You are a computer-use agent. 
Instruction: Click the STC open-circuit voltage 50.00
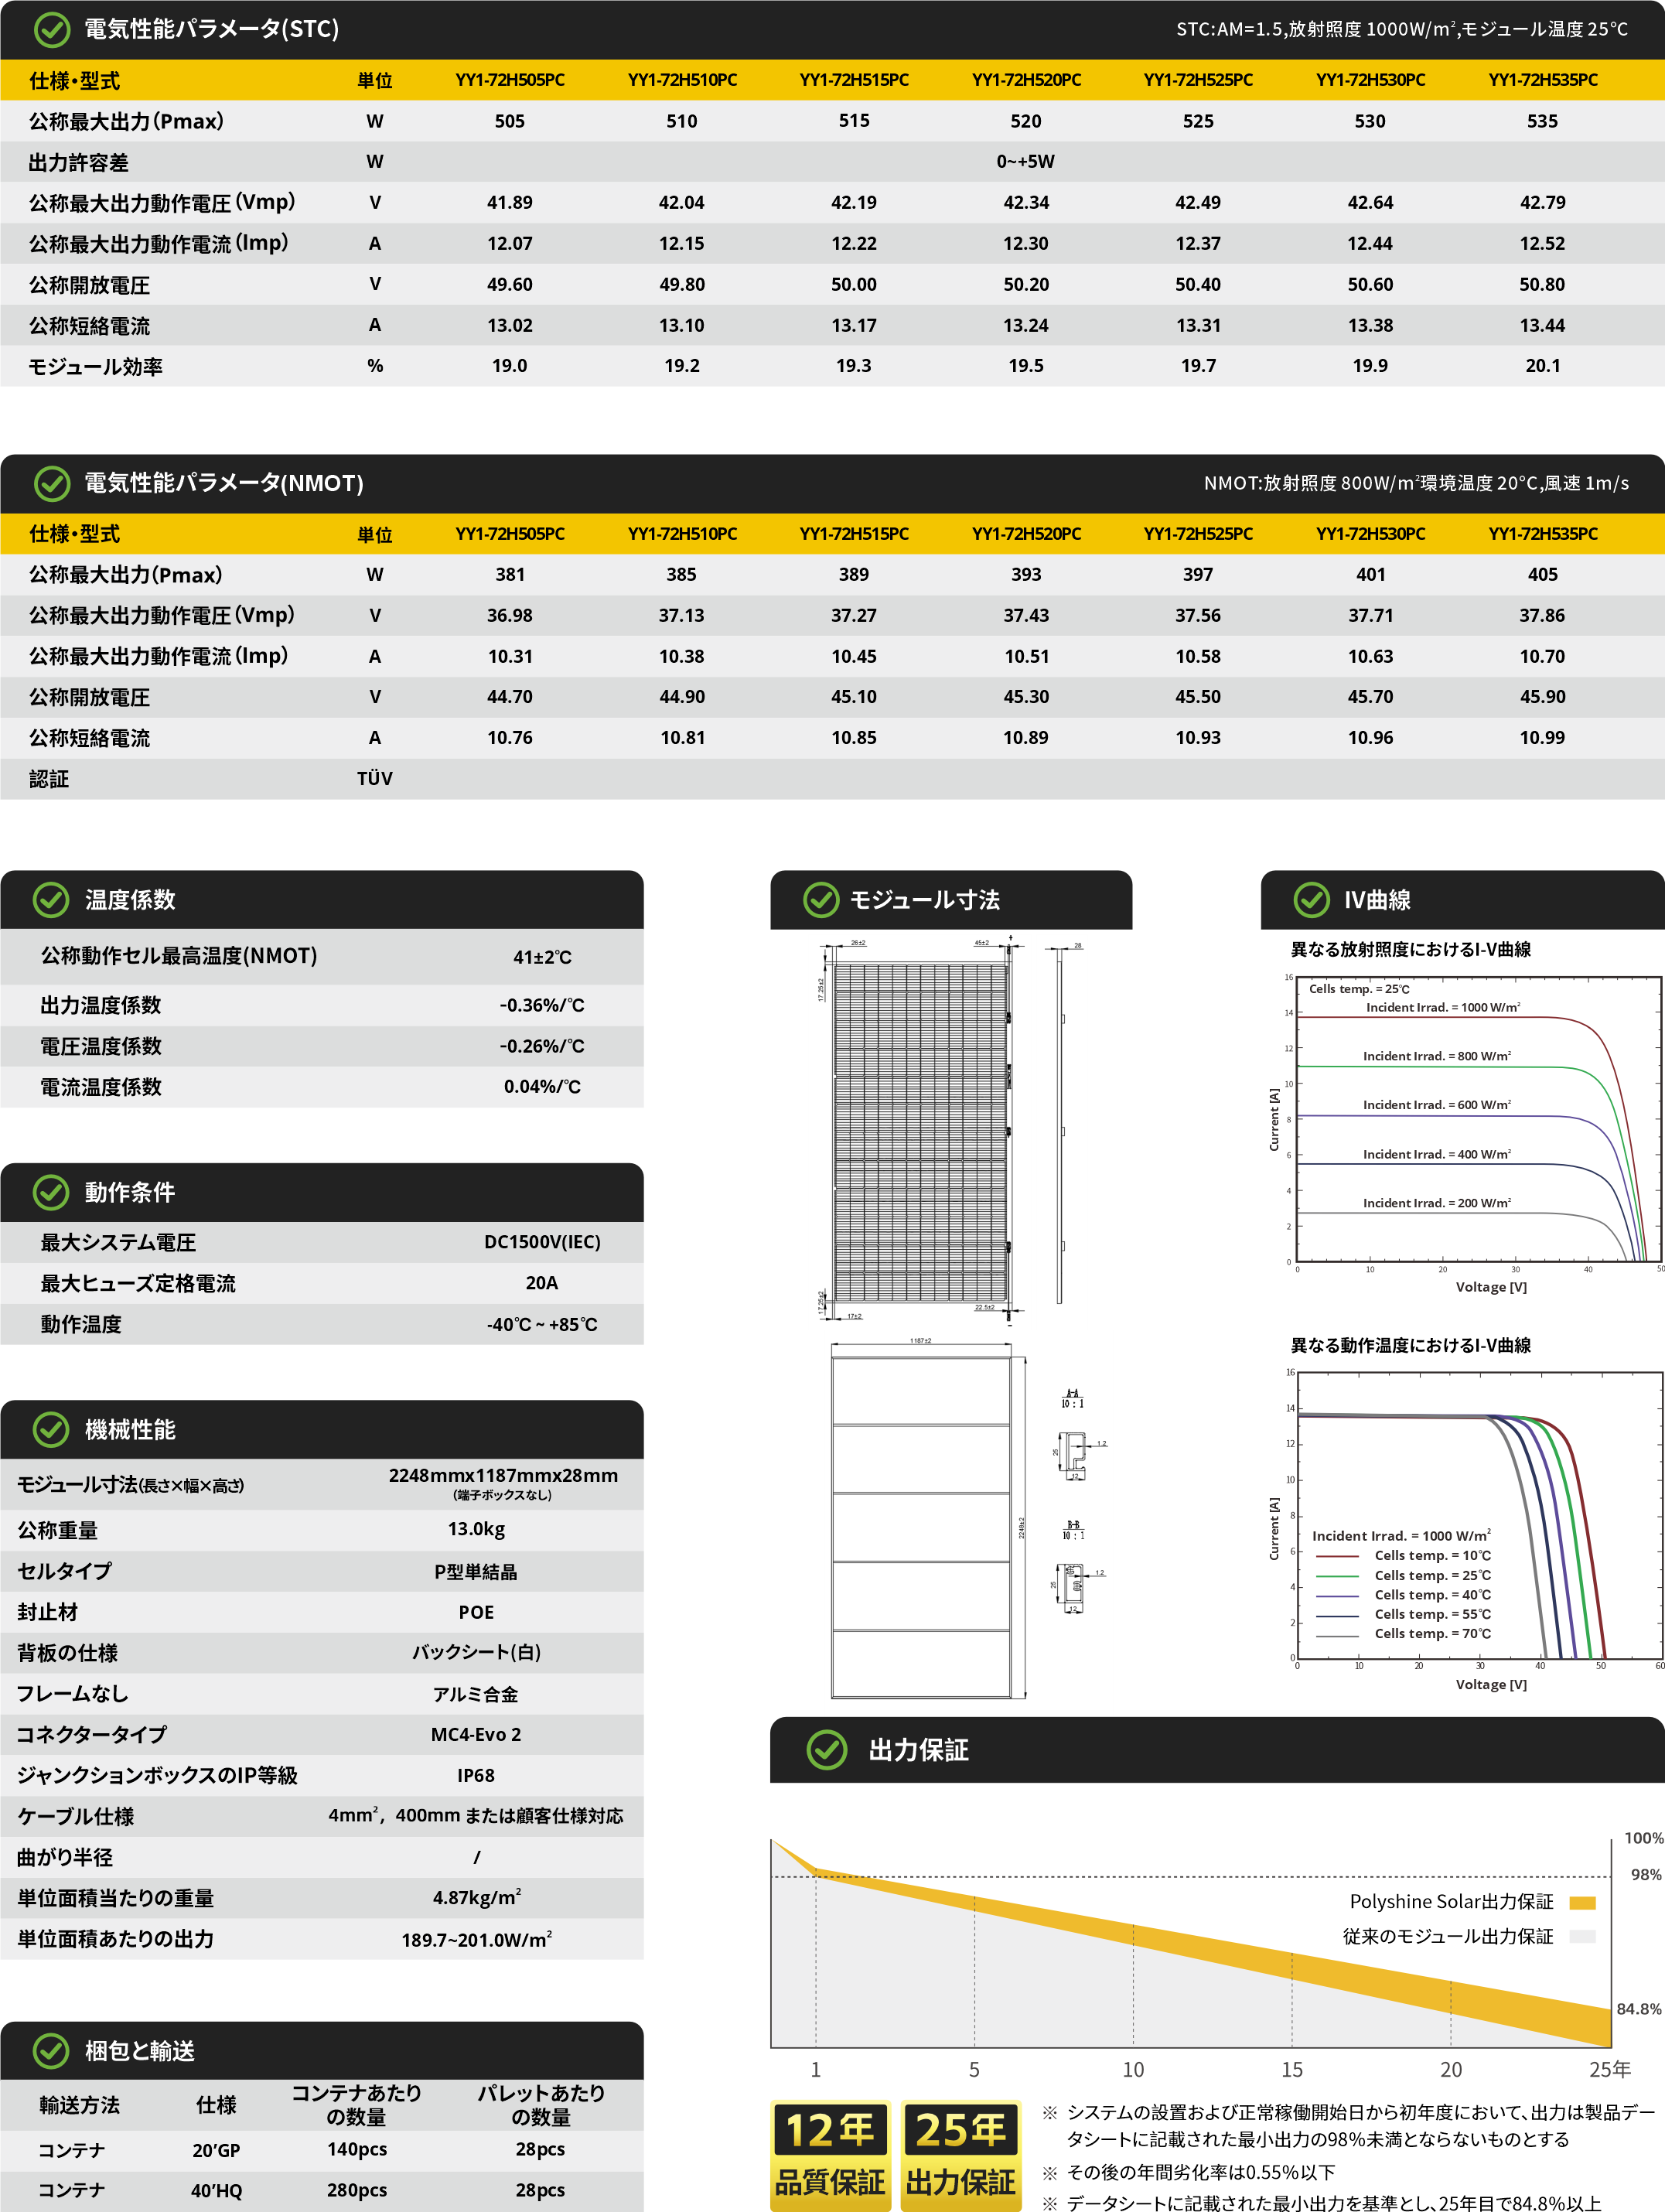coord(854,285)
